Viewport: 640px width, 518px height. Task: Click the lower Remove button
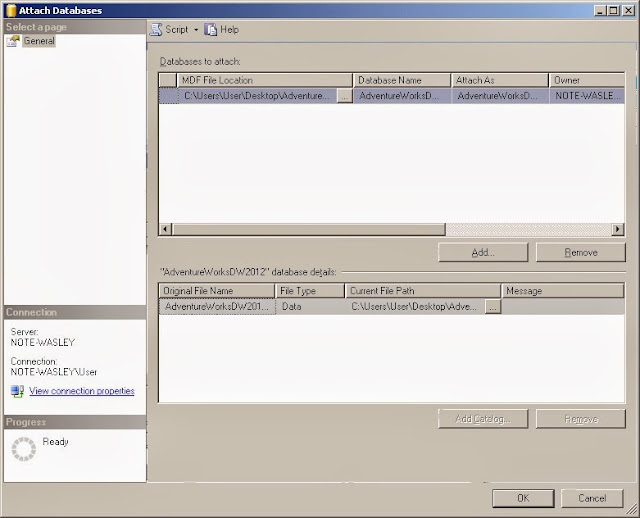580,419
